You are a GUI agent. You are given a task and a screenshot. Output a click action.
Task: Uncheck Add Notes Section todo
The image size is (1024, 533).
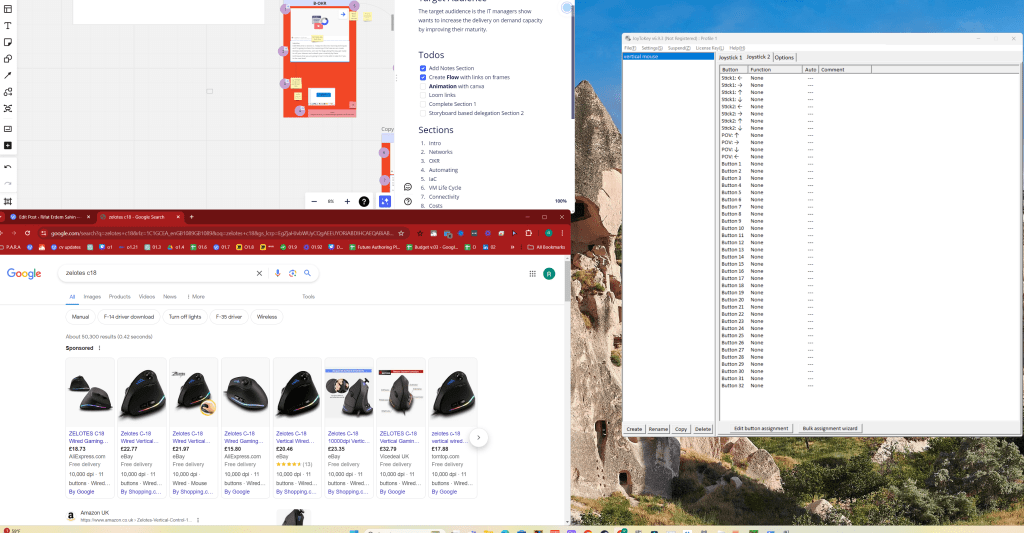point(423,68)
